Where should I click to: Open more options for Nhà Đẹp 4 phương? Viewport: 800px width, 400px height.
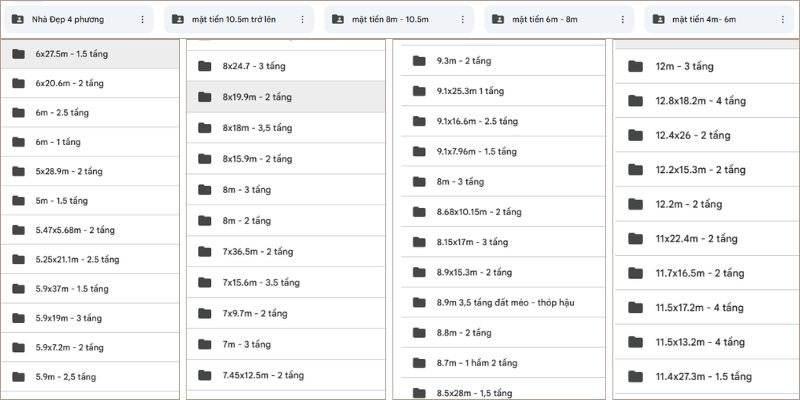142,19
